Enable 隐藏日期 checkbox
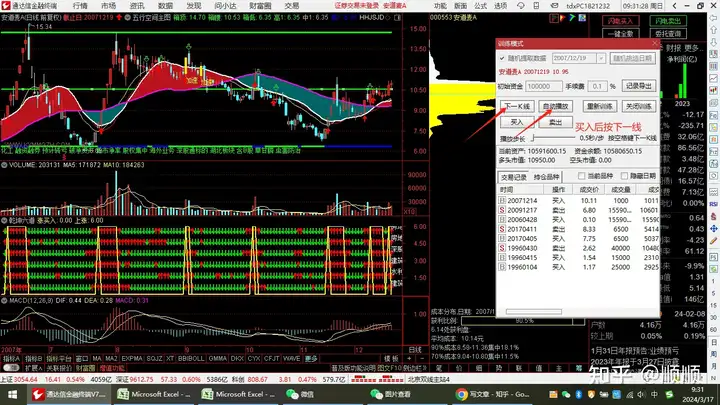 (x=624, y=176)
